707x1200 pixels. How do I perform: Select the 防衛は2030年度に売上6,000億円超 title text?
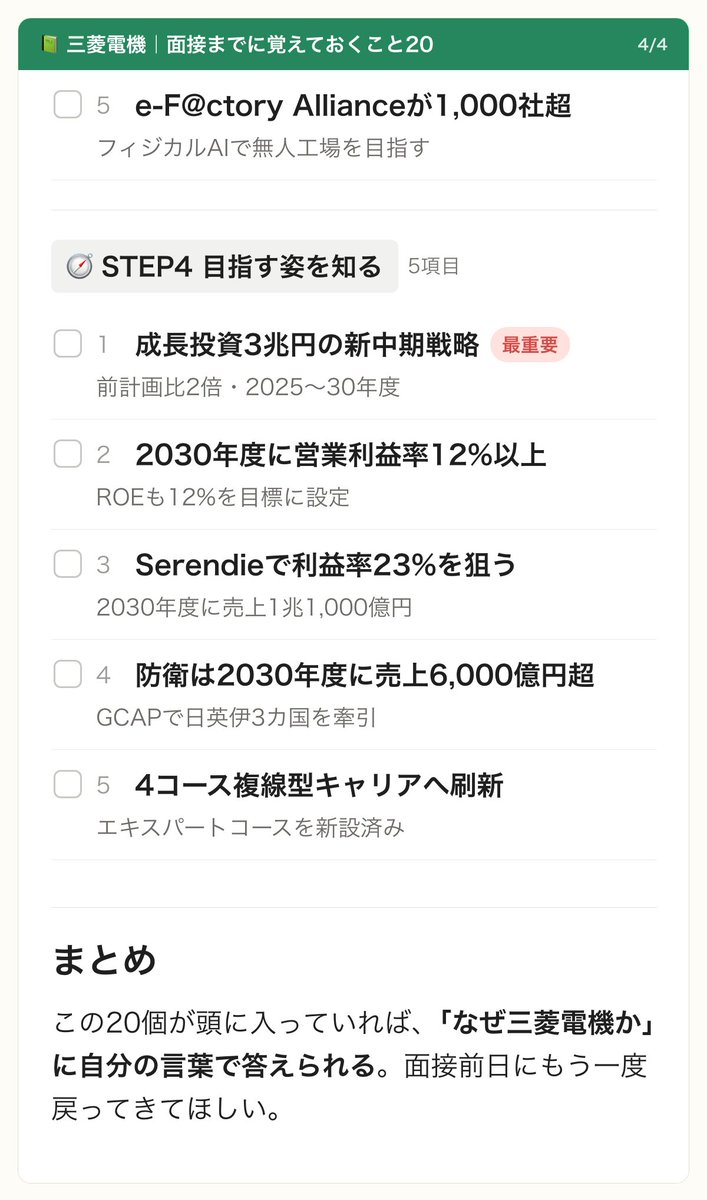[365, 675]
